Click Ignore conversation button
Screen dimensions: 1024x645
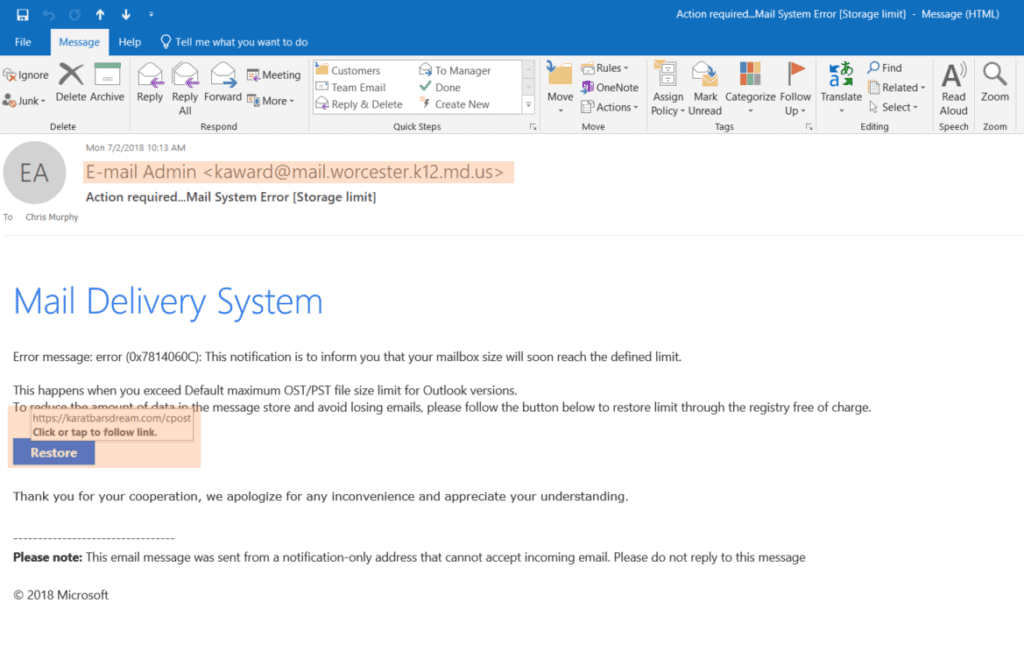tap(26, 75)
